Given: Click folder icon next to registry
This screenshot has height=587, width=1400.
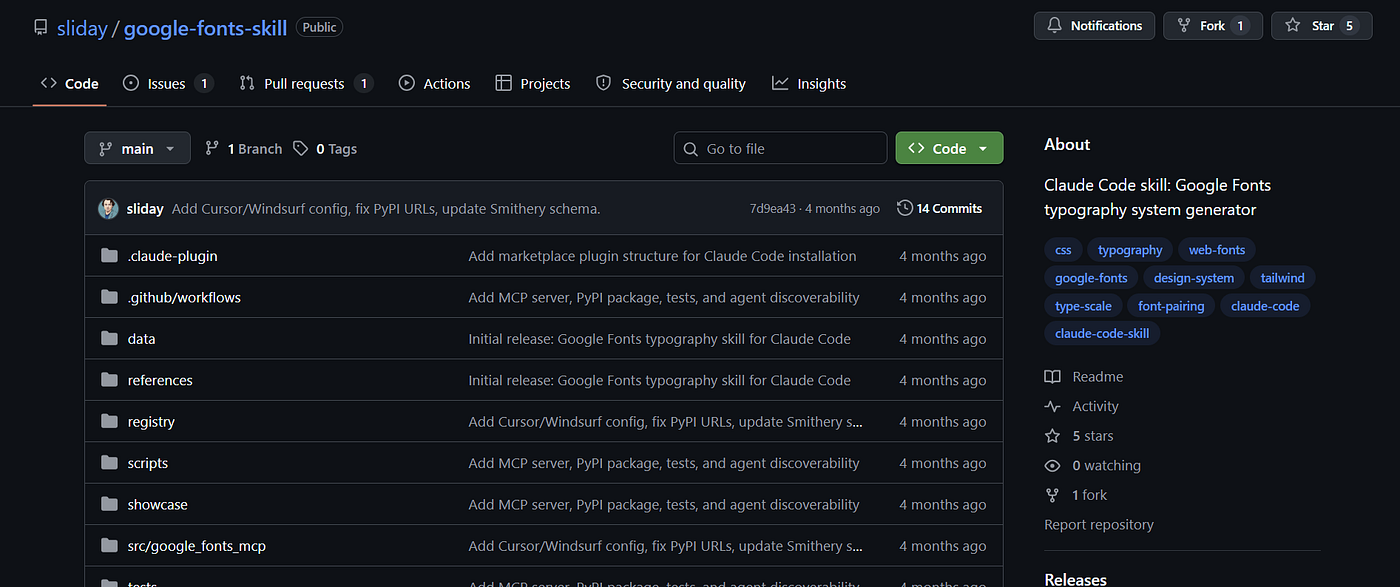Looking at the screenshot, I should (x=109, y=422).
